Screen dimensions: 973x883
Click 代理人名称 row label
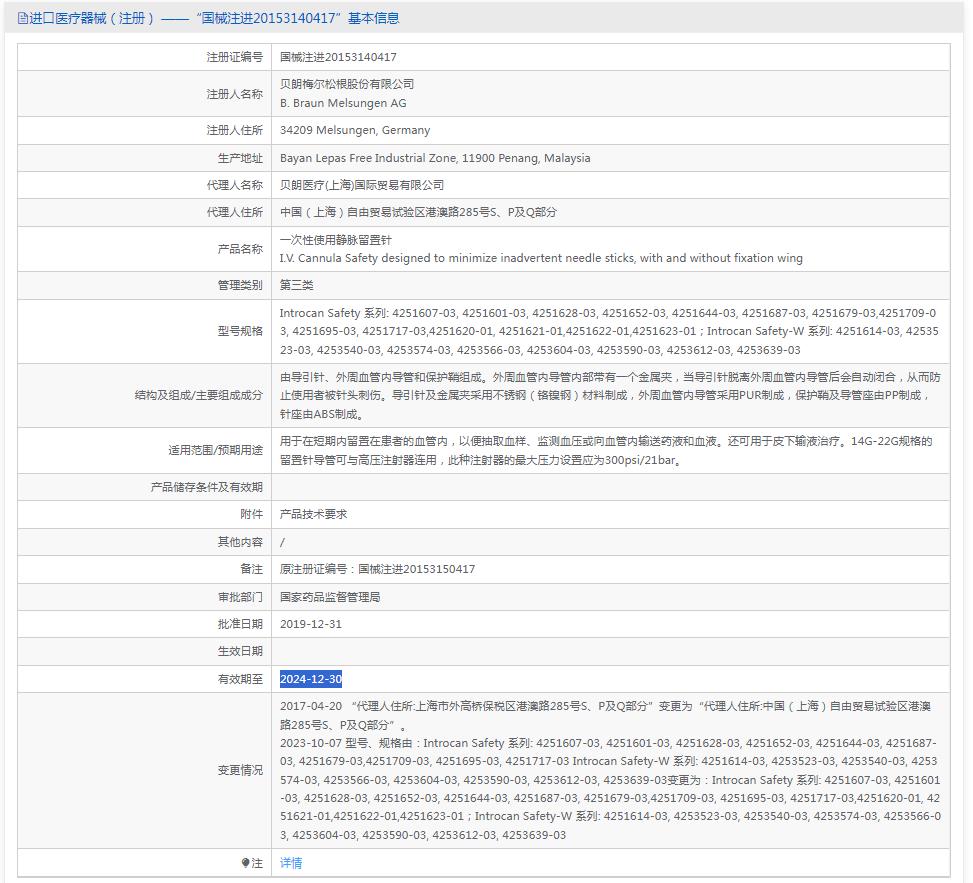(x=235, y=185)
